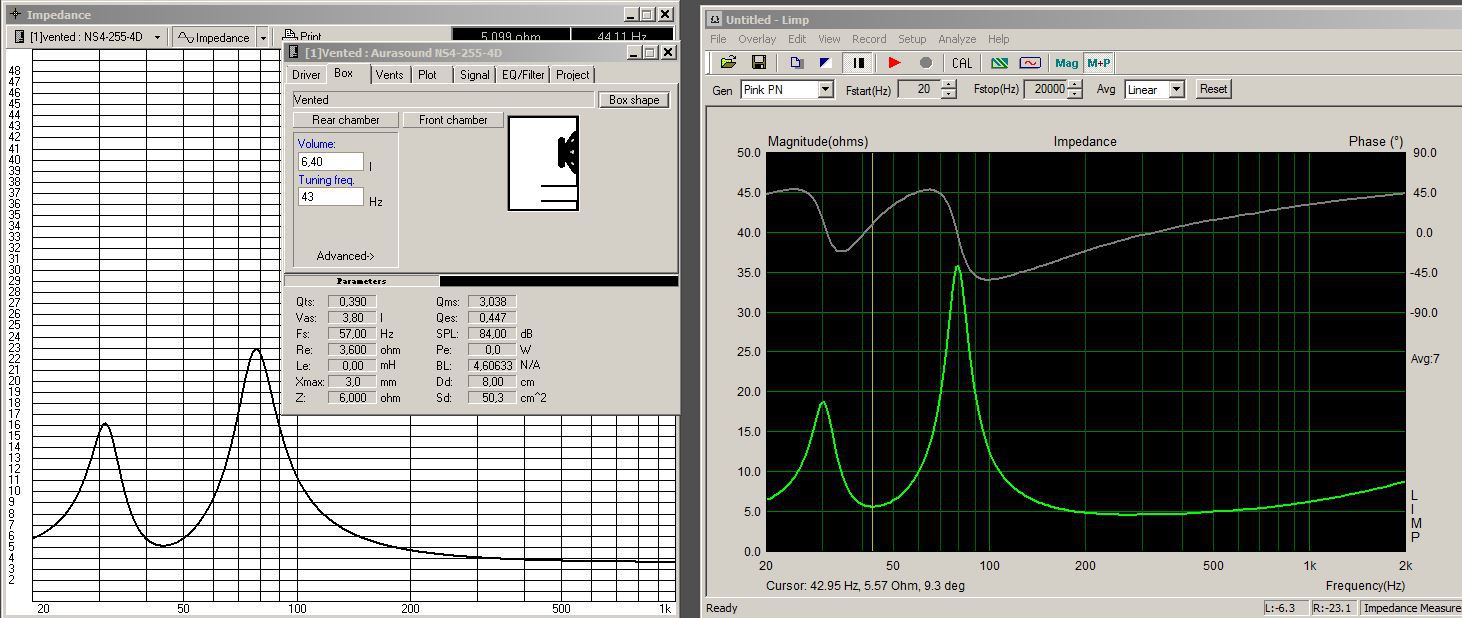Click the Tuning freq. input field
This screenshot has width=1462, height=618.
pyautogui.click(x=330, y=197)
